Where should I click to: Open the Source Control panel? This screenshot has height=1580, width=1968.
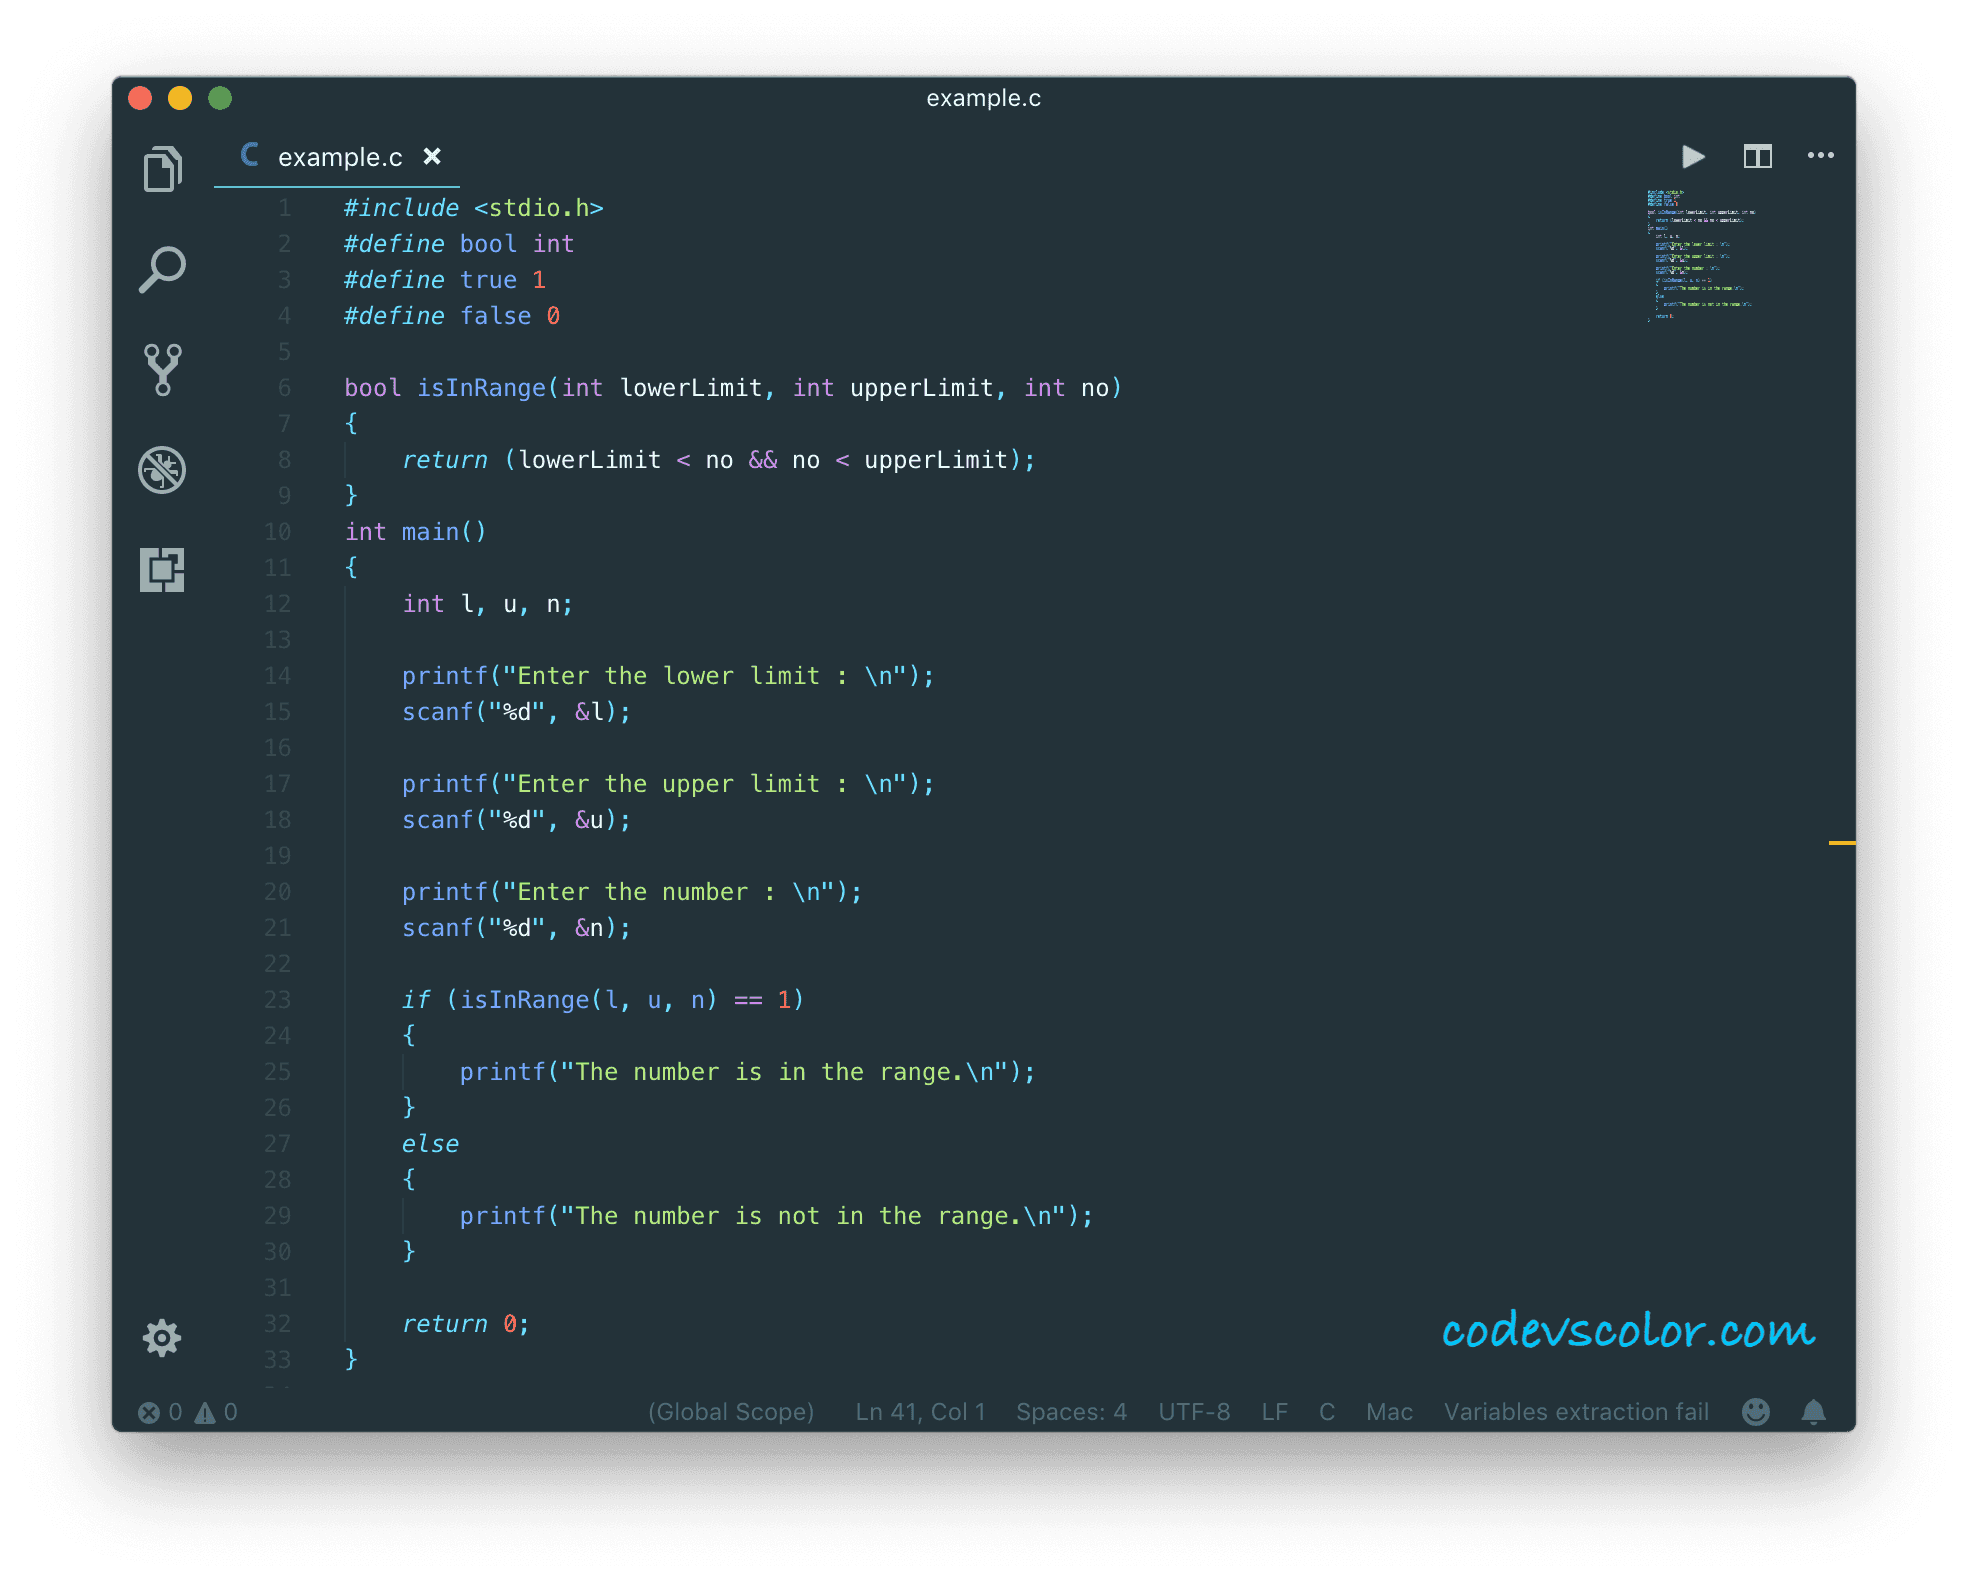(x=162, y=369)
